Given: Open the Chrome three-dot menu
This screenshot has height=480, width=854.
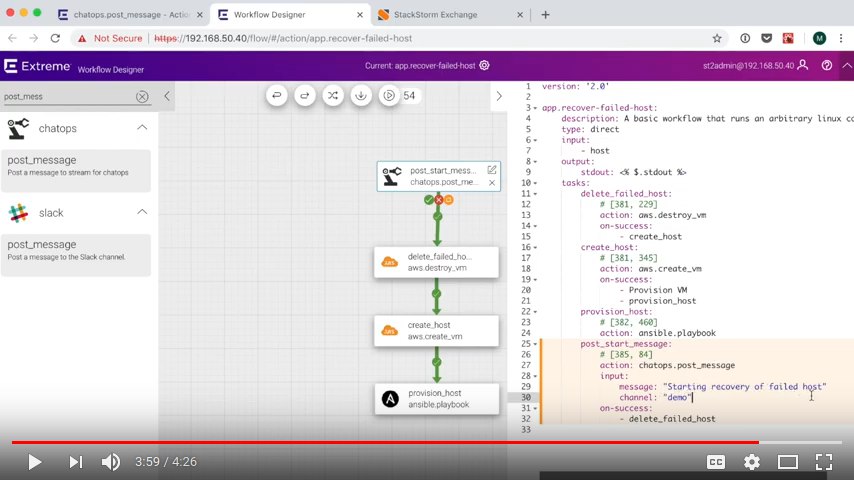Looking at the screenshot, I should [841, 38].
